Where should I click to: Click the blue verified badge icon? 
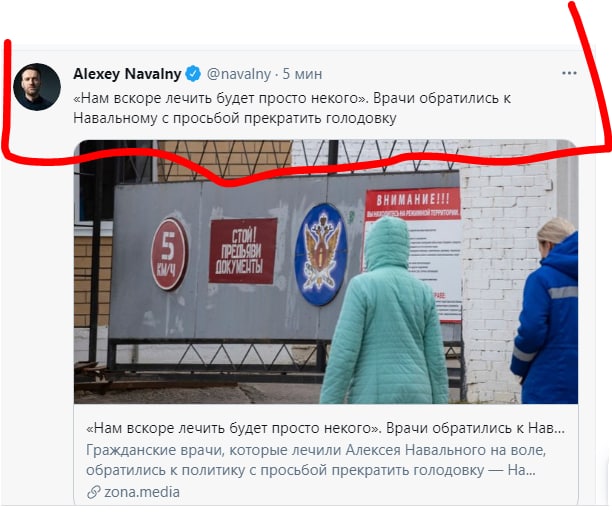pyautogui.click(x=193, y=74)
